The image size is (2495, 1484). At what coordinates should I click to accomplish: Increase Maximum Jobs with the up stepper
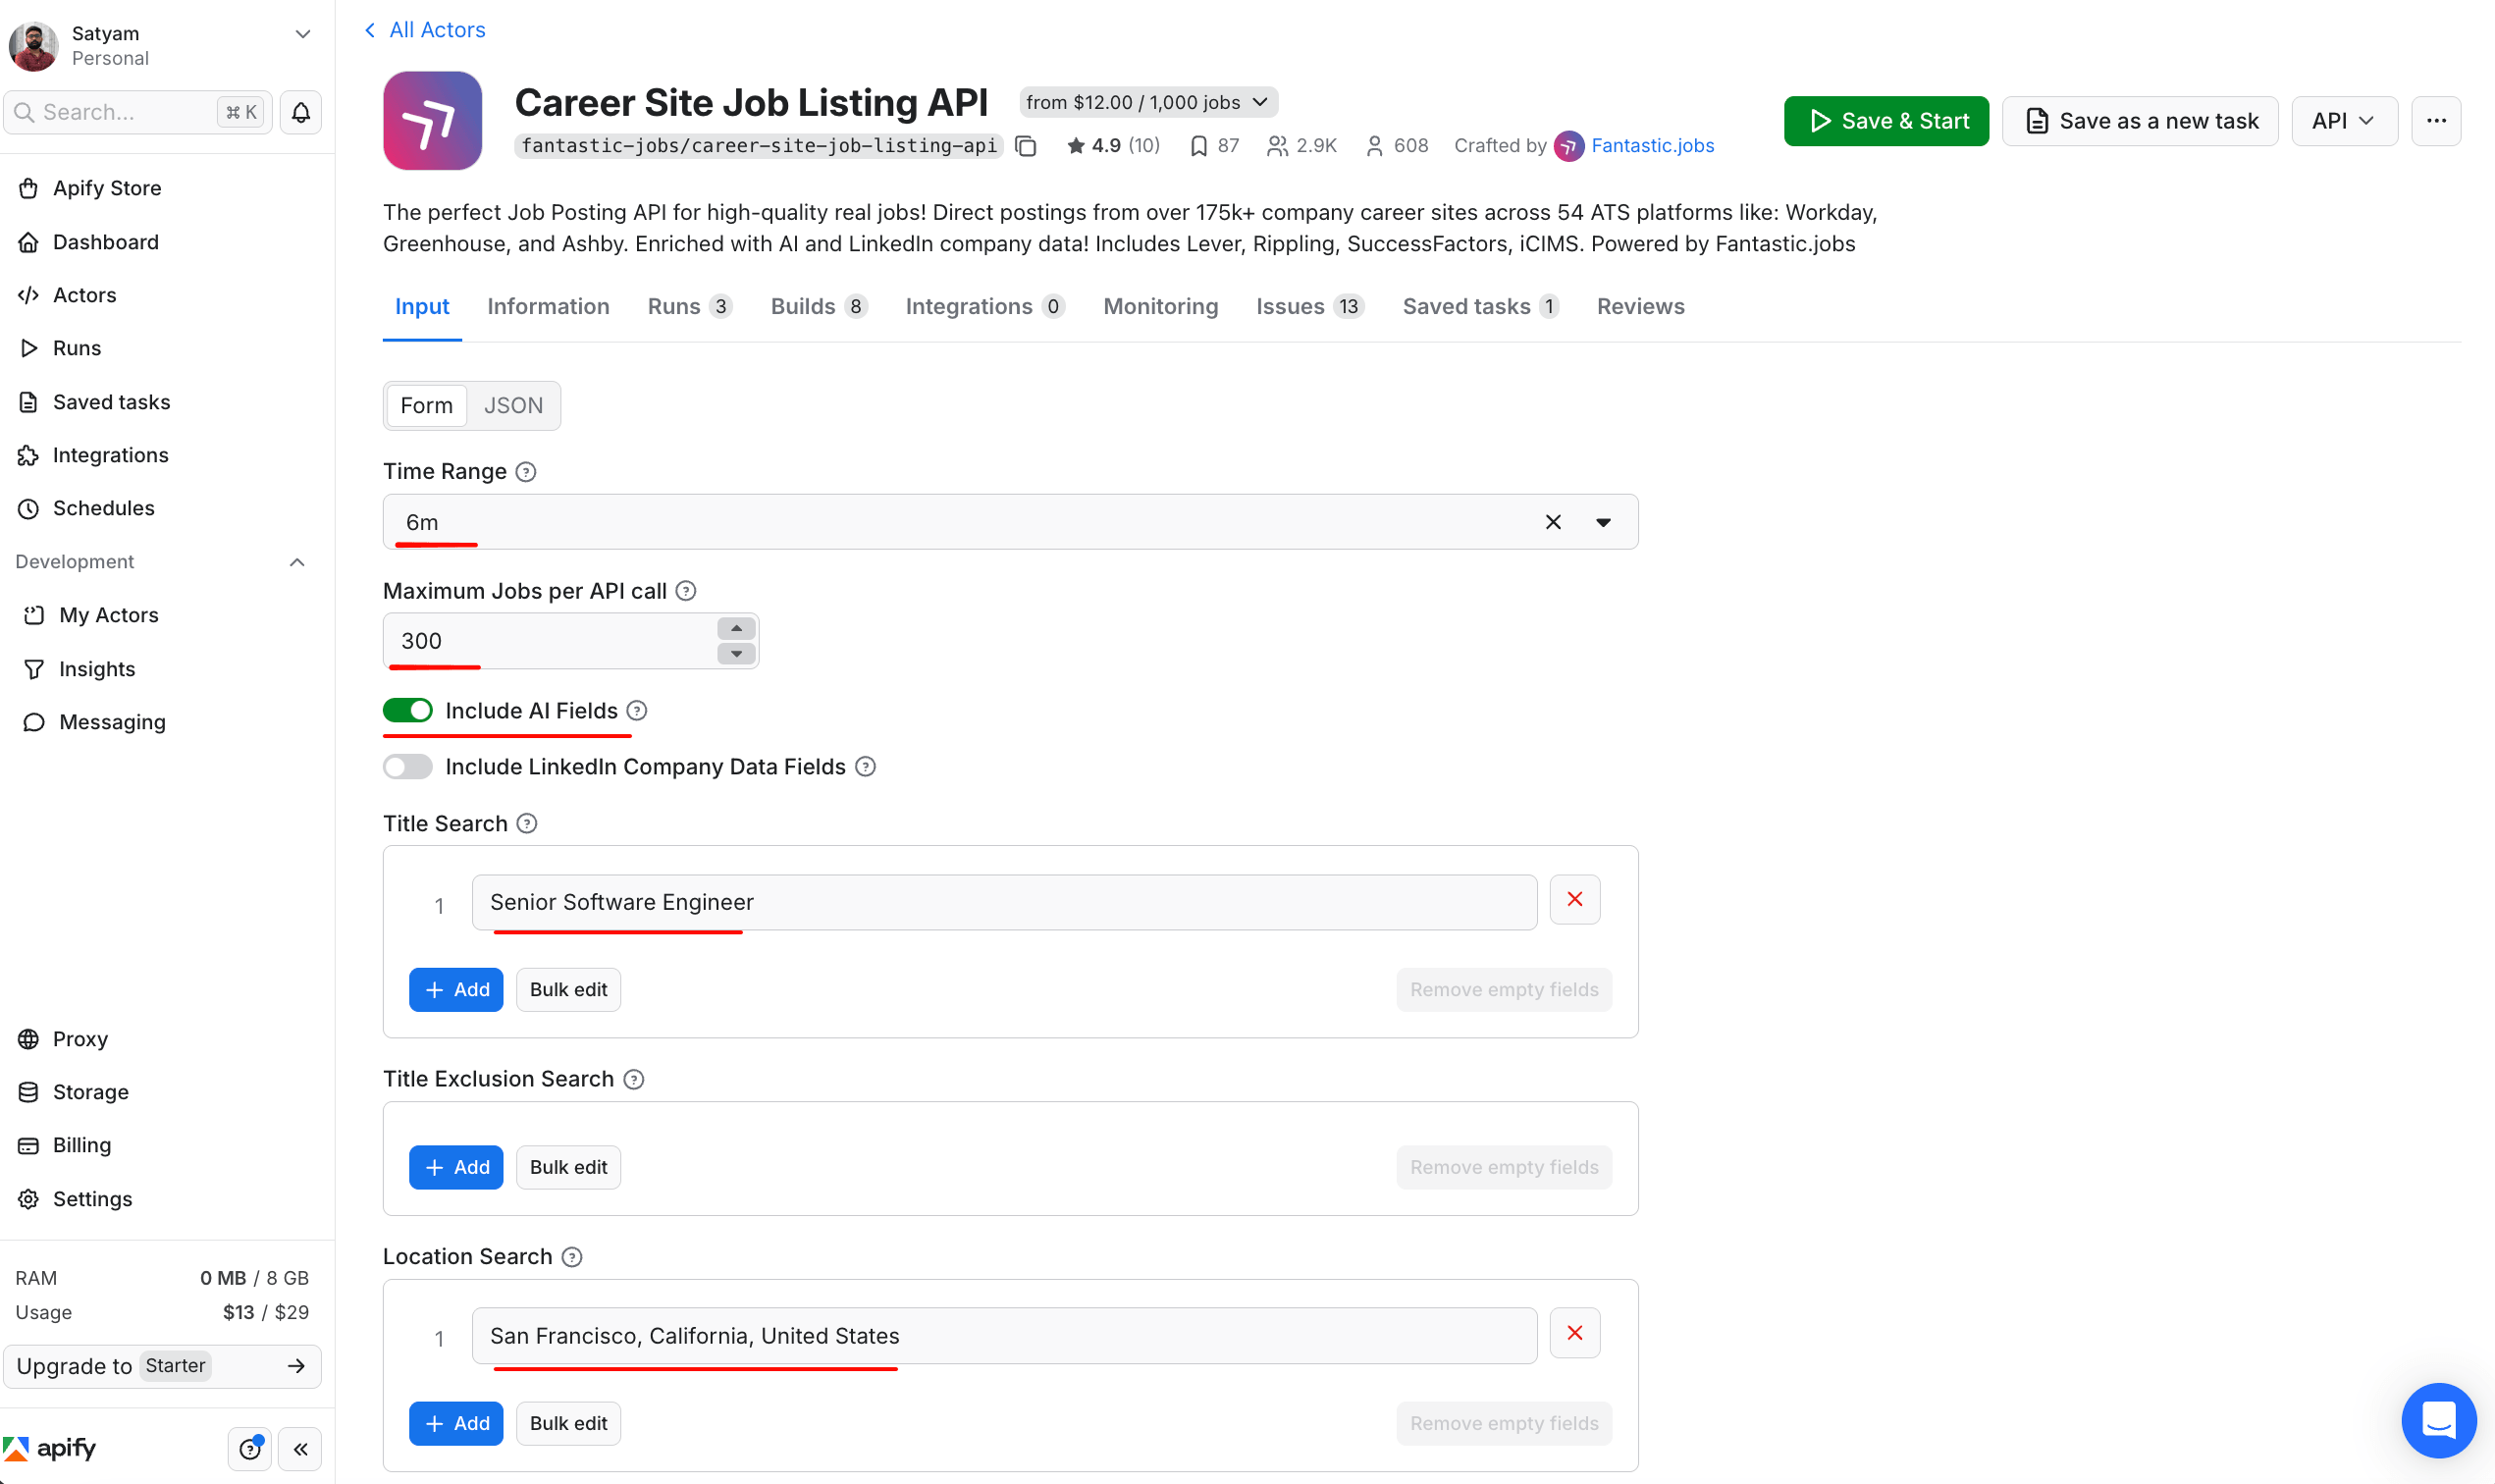click(x=736, y=629)
